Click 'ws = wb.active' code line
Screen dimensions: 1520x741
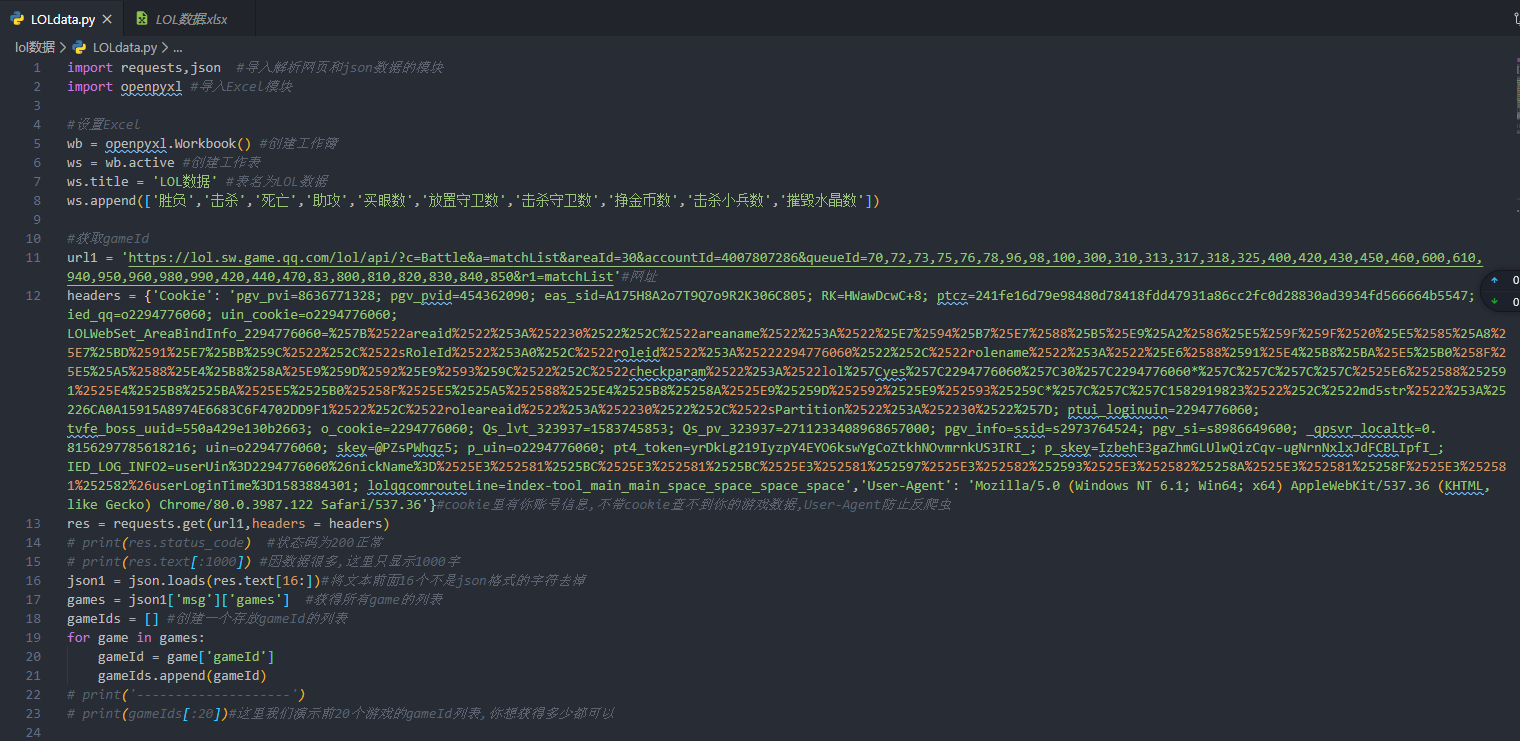coord(121,163)
